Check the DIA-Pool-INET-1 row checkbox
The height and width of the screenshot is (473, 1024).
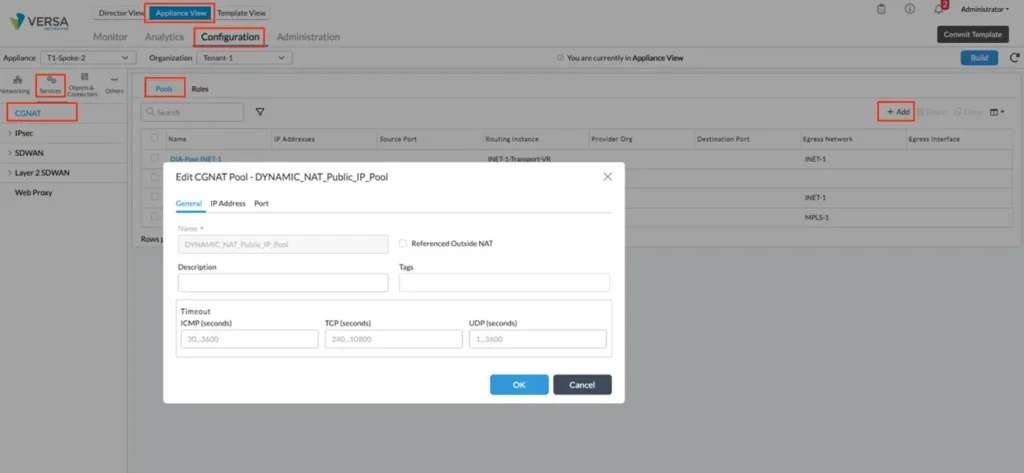[x=154, y=158]
